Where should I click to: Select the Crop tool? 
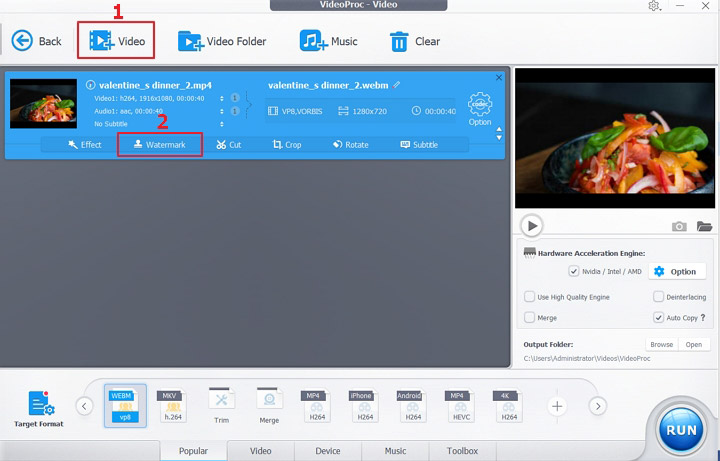pyautogui.click(x=287, y=145)
